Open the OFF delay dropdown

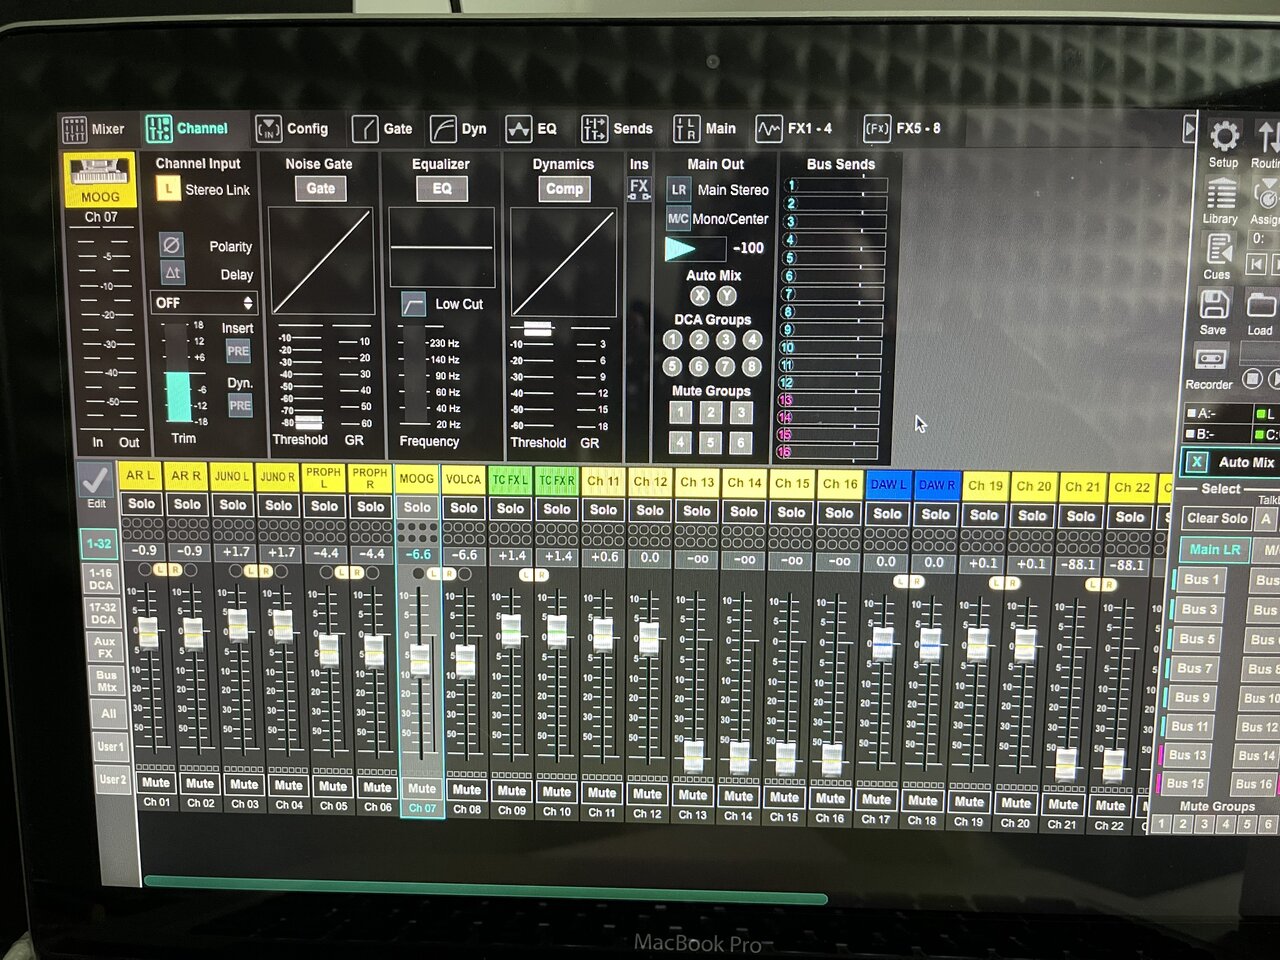click(204, 302)
